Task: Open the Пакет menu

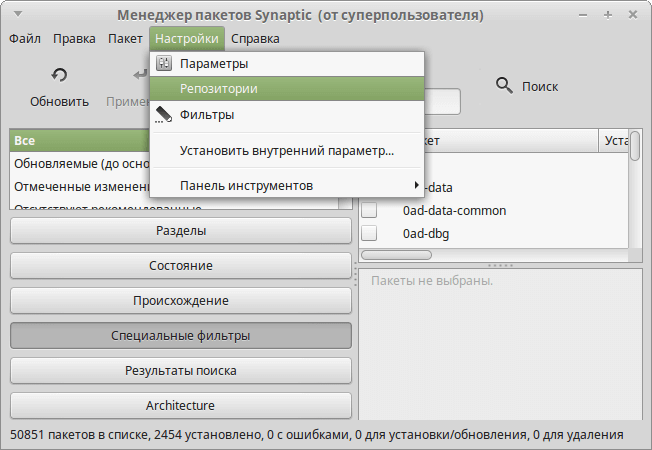Action: [x=125, y=39]
